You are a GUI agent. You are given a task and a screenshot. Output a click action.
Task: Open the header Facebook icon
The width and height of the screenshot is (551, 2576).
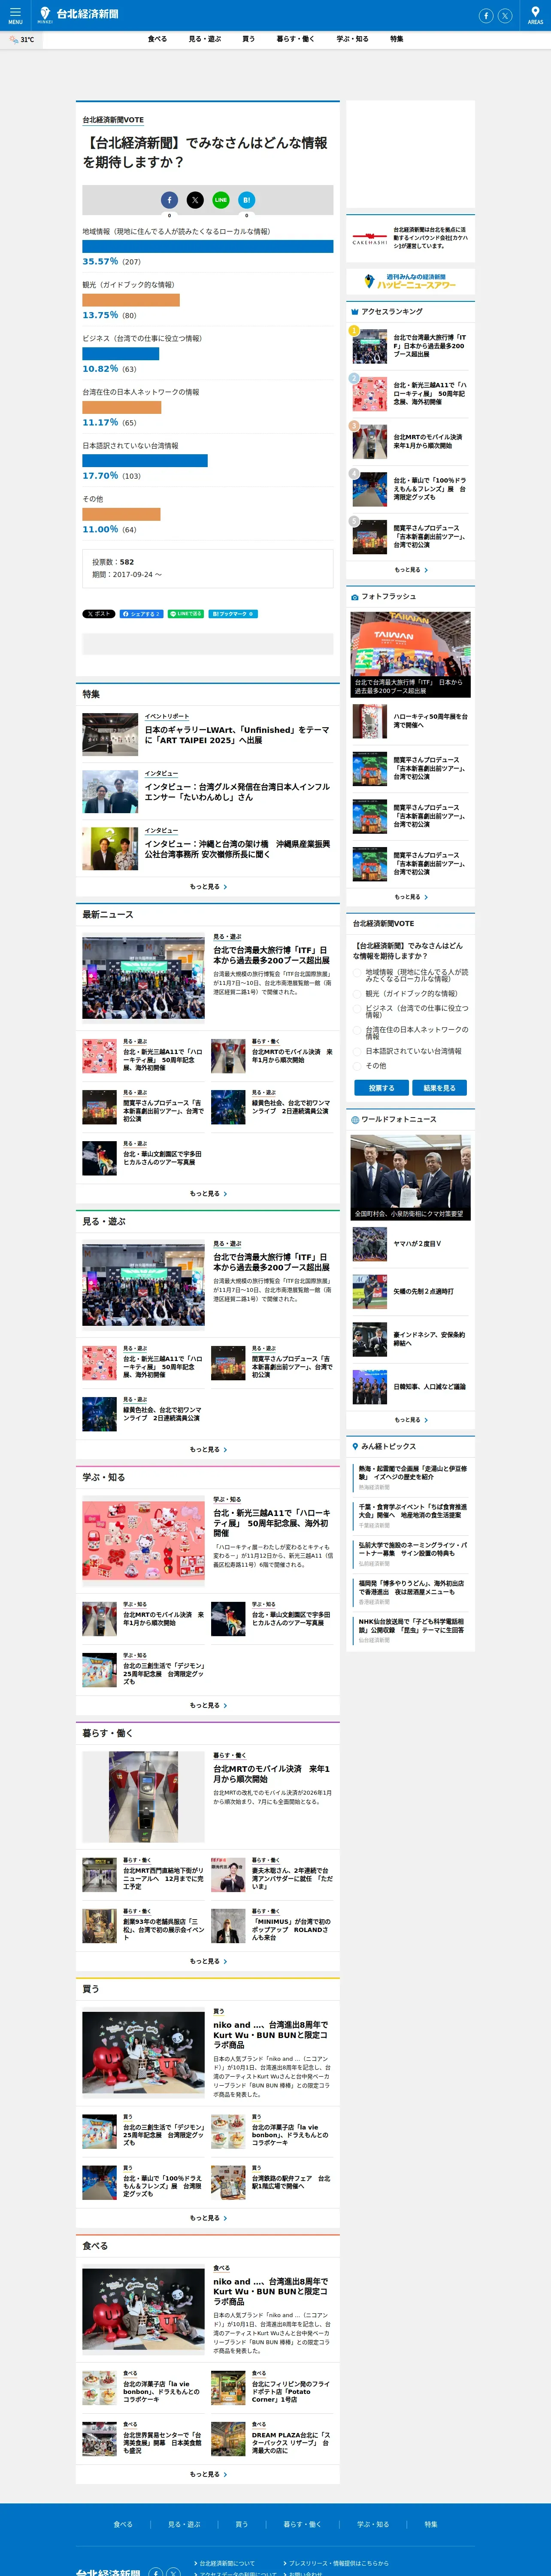486,15
